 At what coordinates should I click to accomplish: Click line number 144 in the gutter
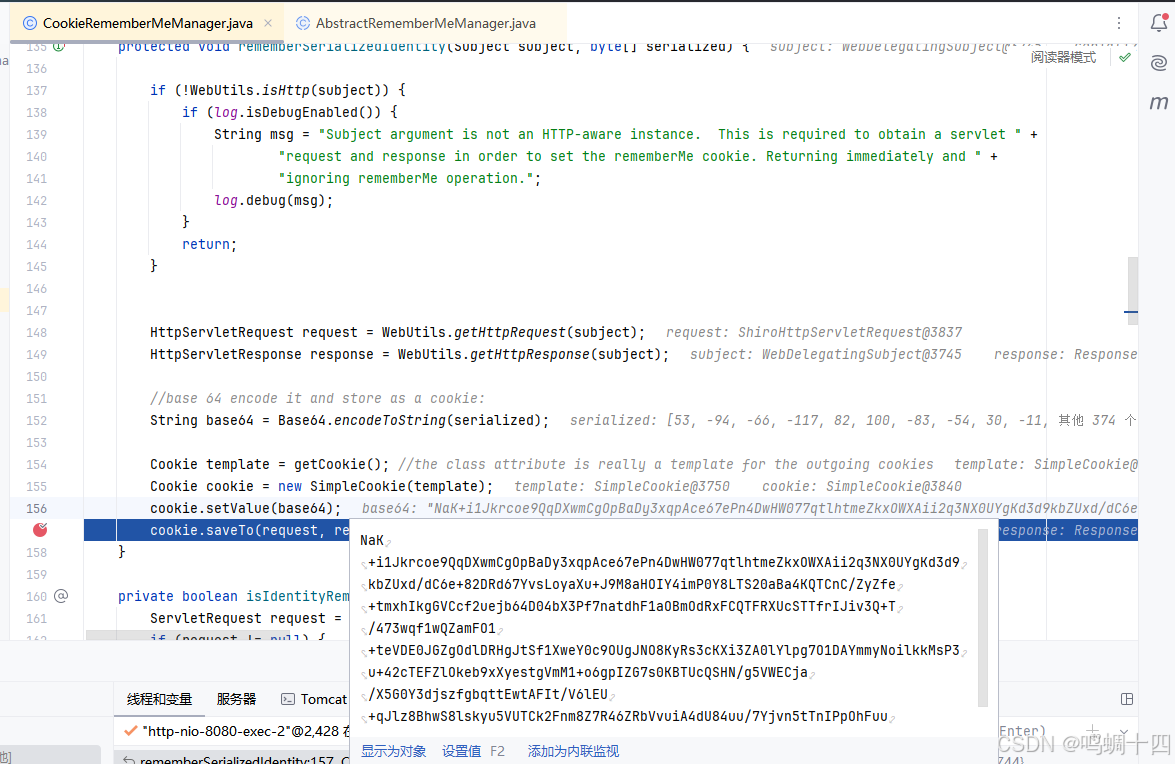[36, 245]
